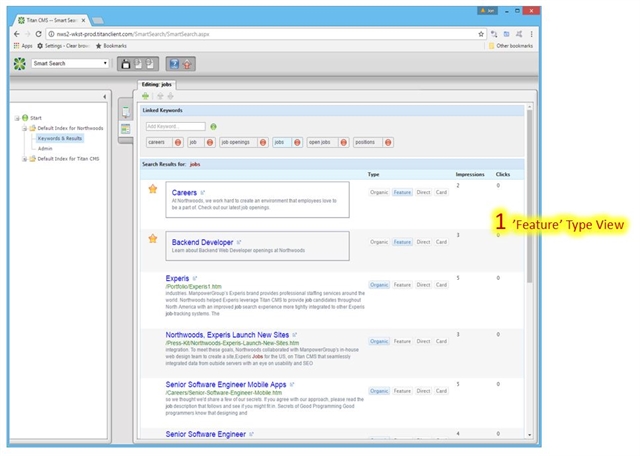Open the Smart Search dropdown
640x456 pixels.
pos(70,63)
